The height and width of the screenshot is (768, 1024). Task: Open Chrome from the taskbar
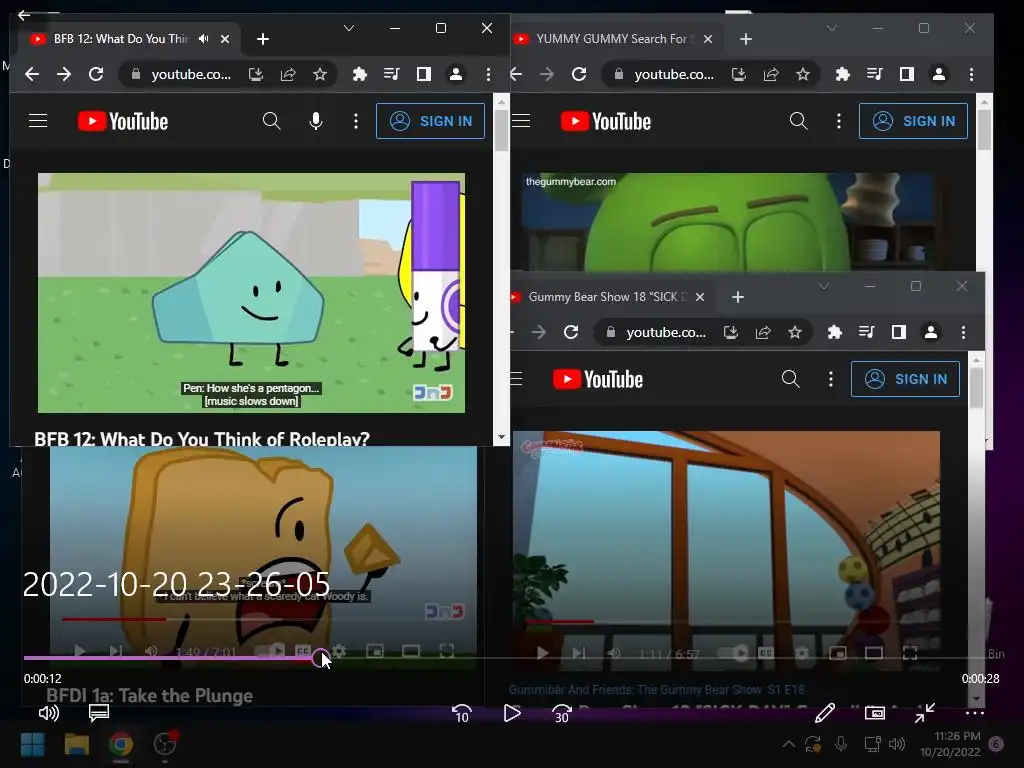pyautogui.click(x=121, y=744)
